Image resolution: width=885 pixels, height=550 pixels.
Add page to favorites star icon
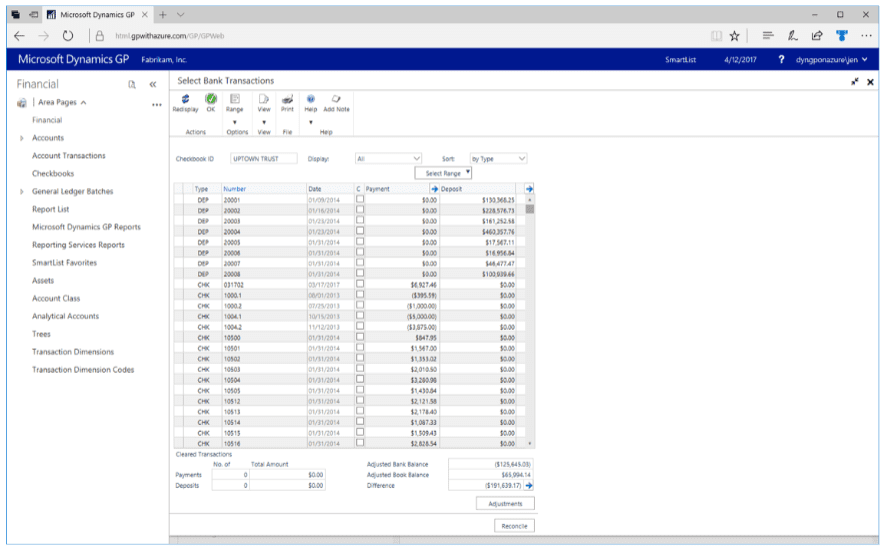[x=734, y=36]
